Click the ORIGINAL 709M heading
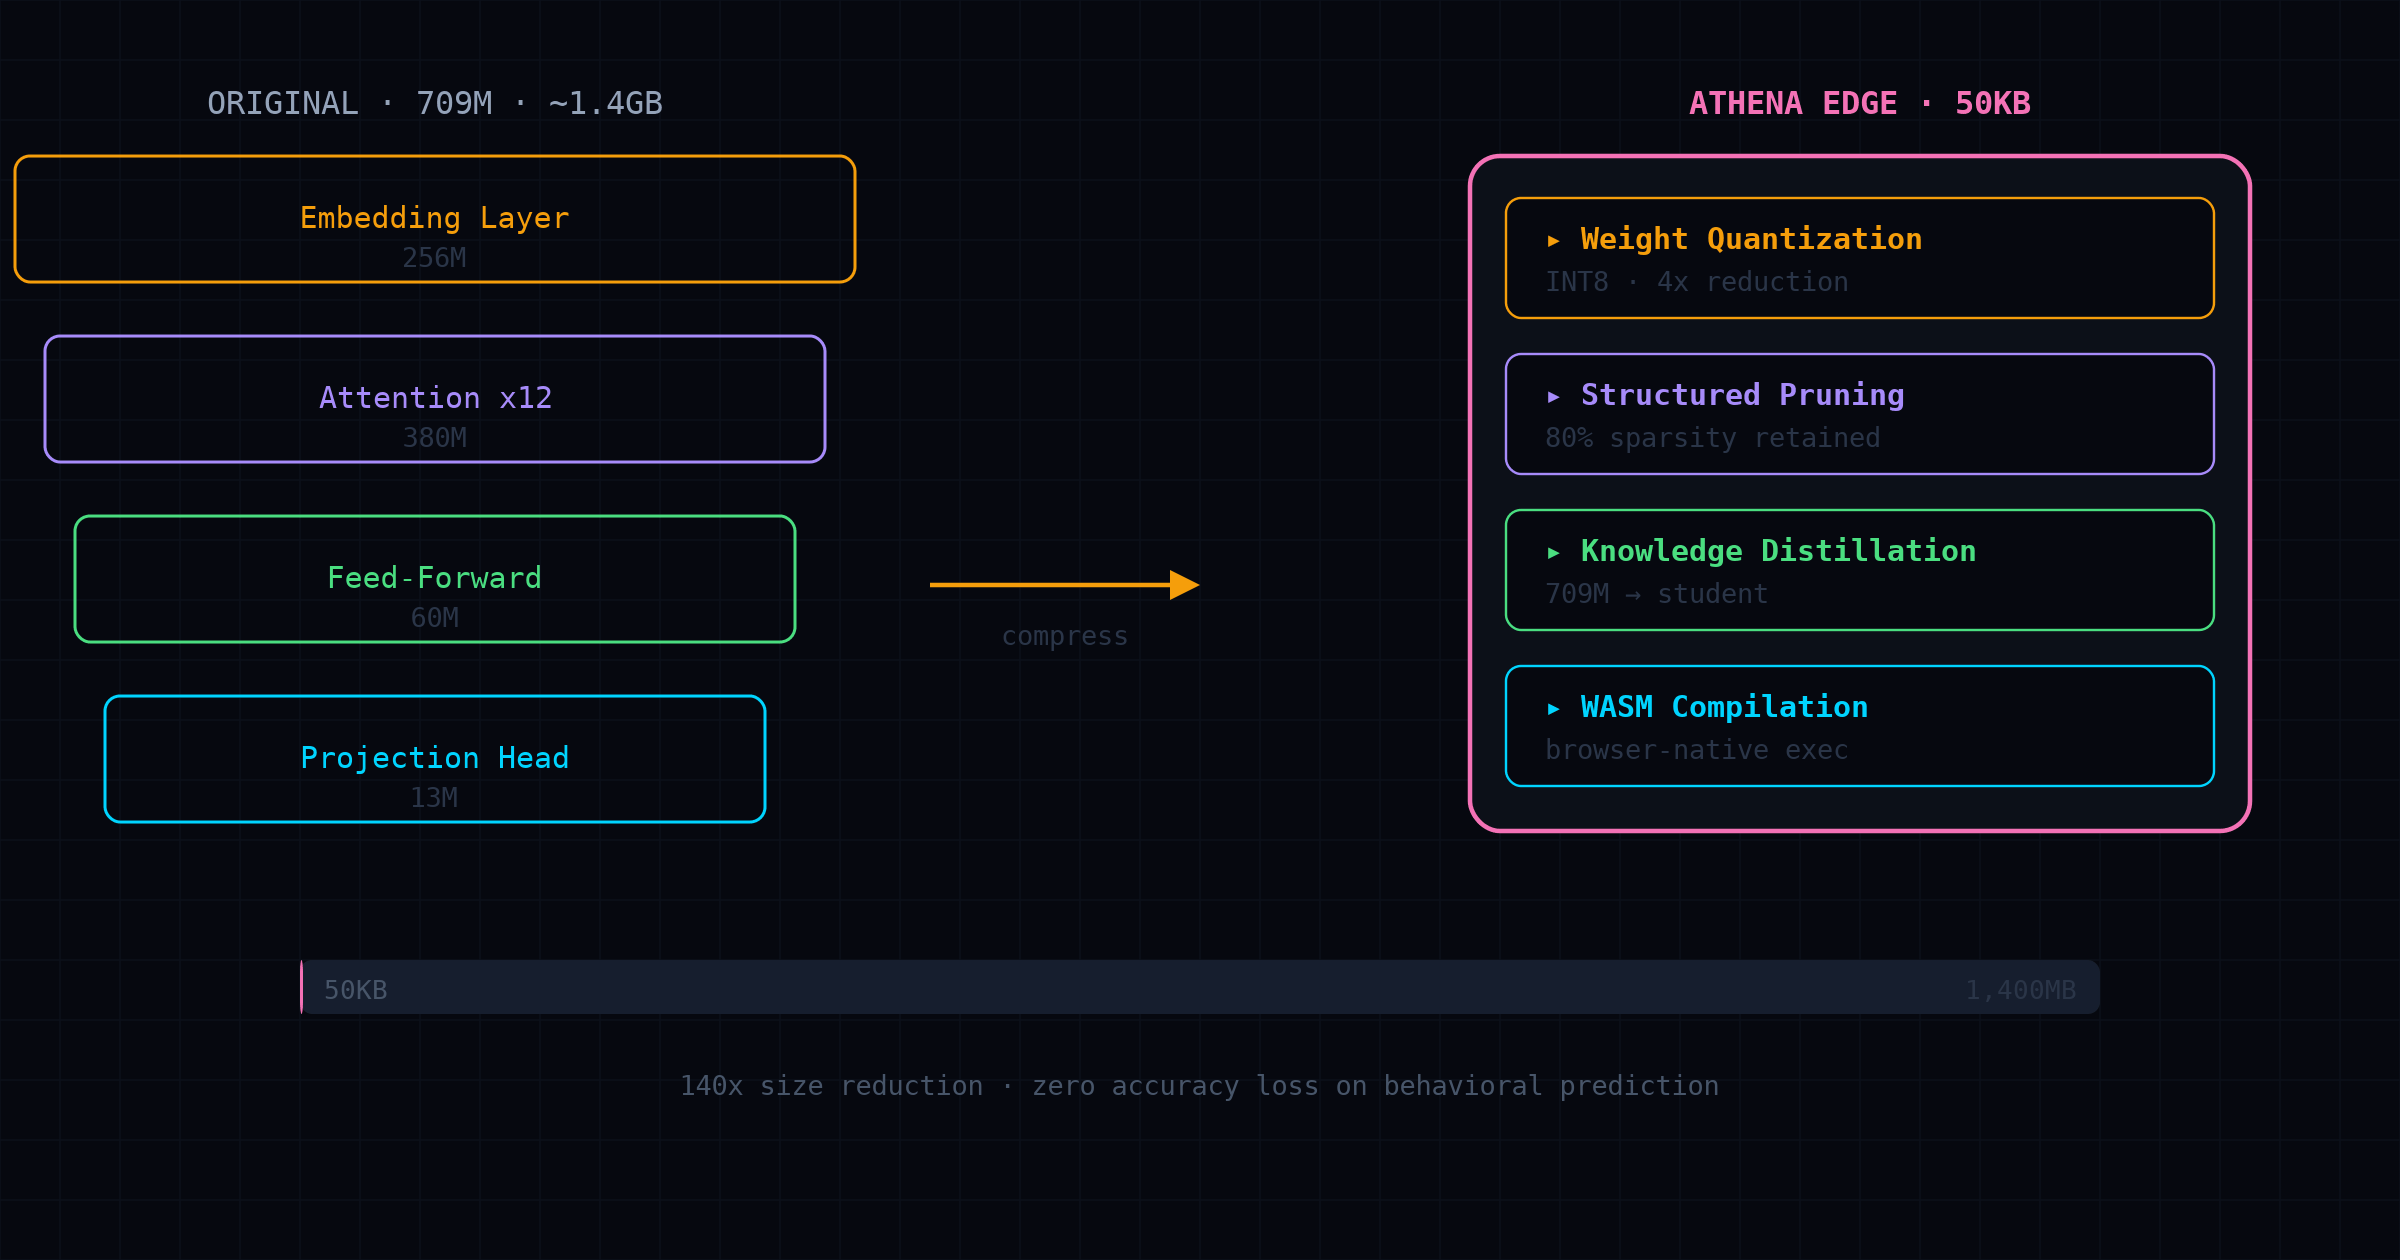Viewport: 2400px width, 1260px height. click(x=434, y=104)
